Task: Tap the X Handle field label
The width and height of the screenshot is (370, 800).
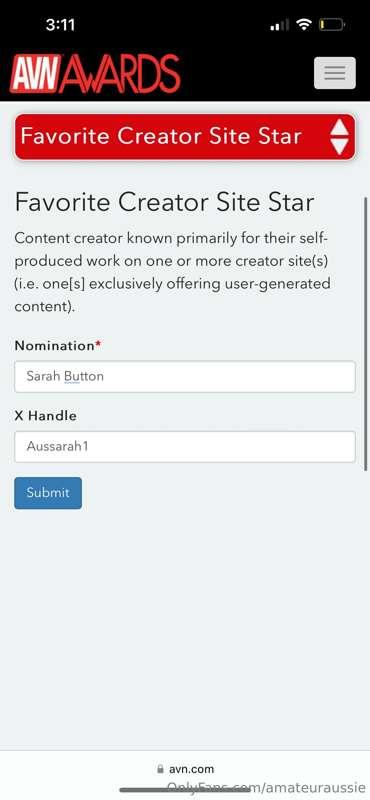Action: 45,416
